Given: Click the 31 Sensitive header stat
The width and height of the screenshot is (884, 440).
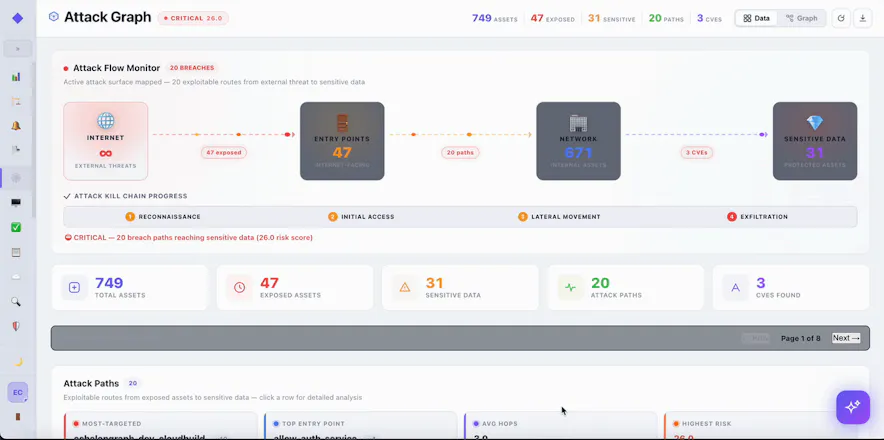Looking at the screenshot, I should click(x=611, y=18).
